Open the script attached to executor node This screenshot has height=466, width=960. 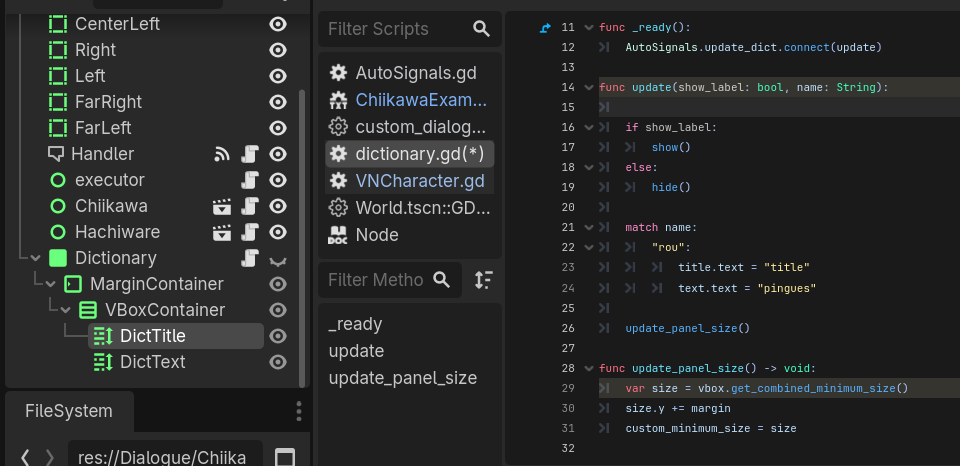252,180
